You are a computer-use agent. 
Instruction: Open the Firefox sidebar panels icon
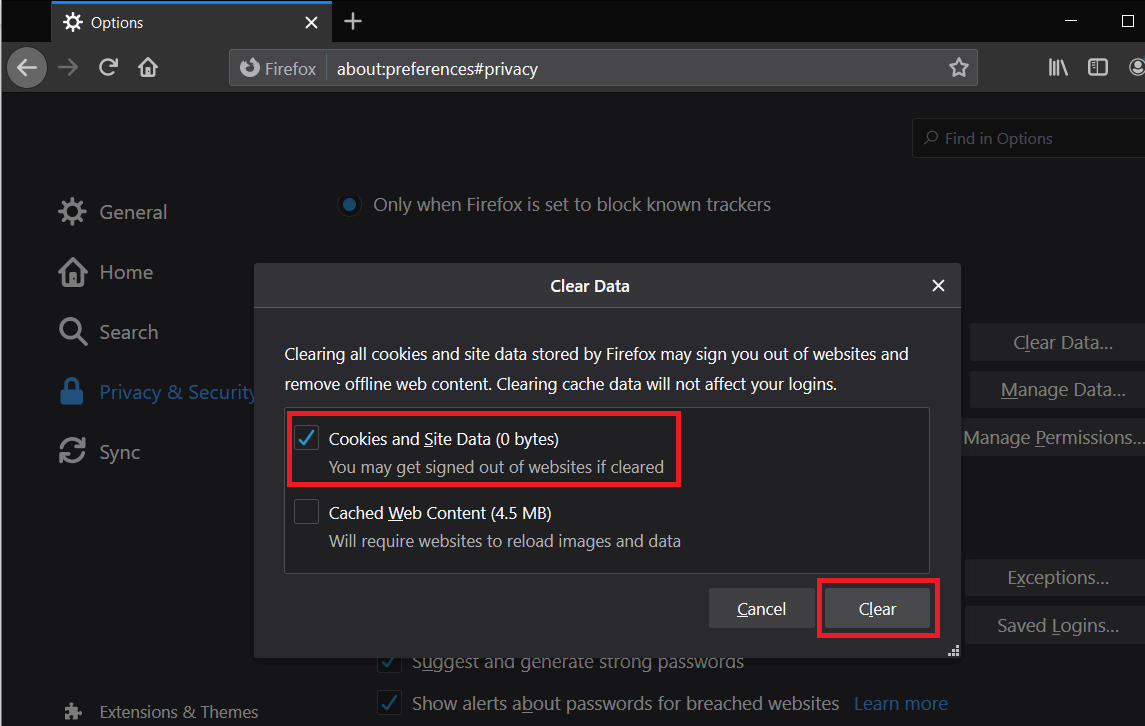(1098, 67)
